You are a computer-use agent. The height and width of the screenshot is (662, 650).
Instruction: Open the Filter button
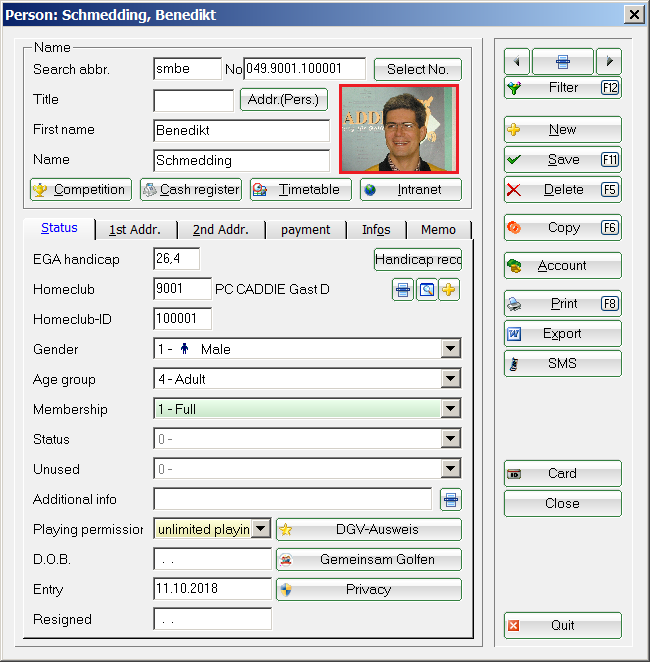pos(563,88)
